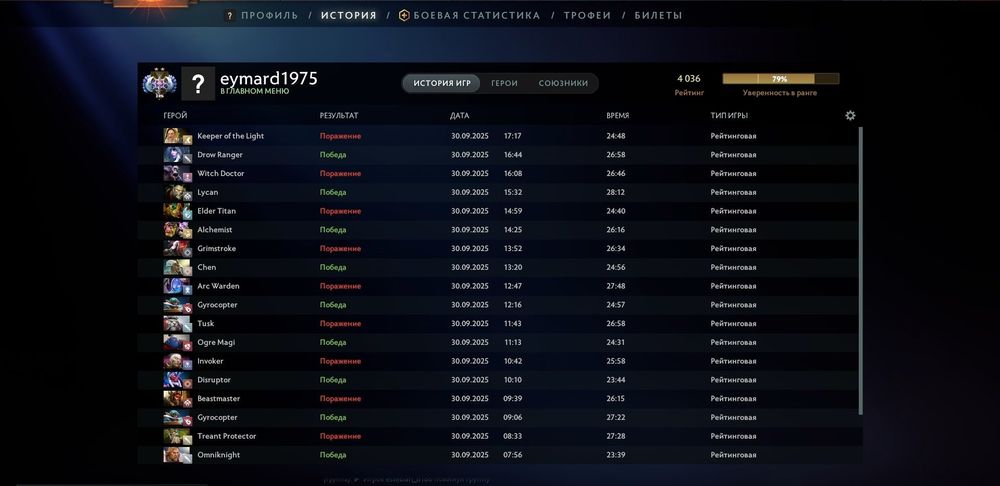Click the Dota Plus icon beside Боевая статистика
Viewport: 1000px width, 486px height.
(x=404, y=15)
